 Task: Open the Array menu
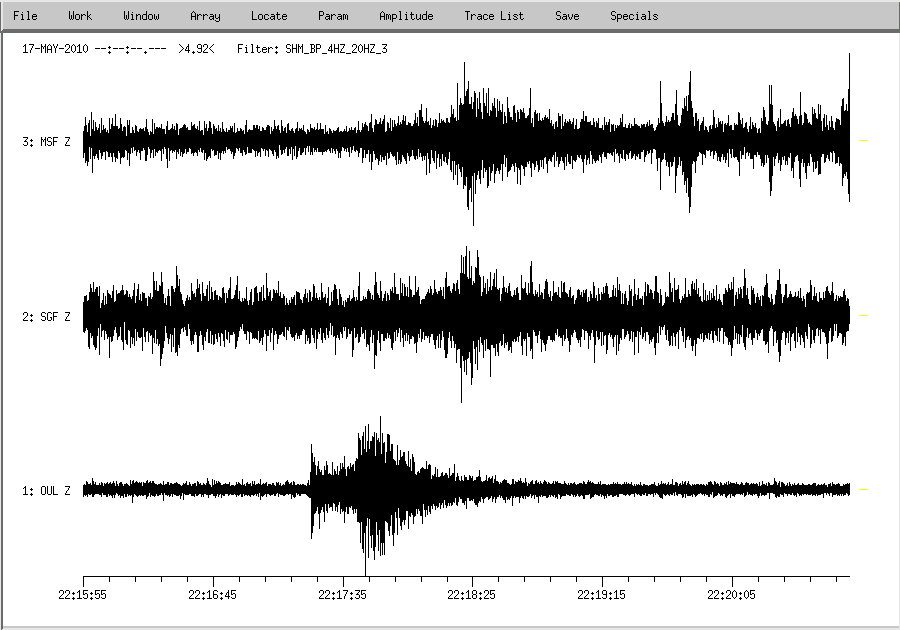pos(205,16)
